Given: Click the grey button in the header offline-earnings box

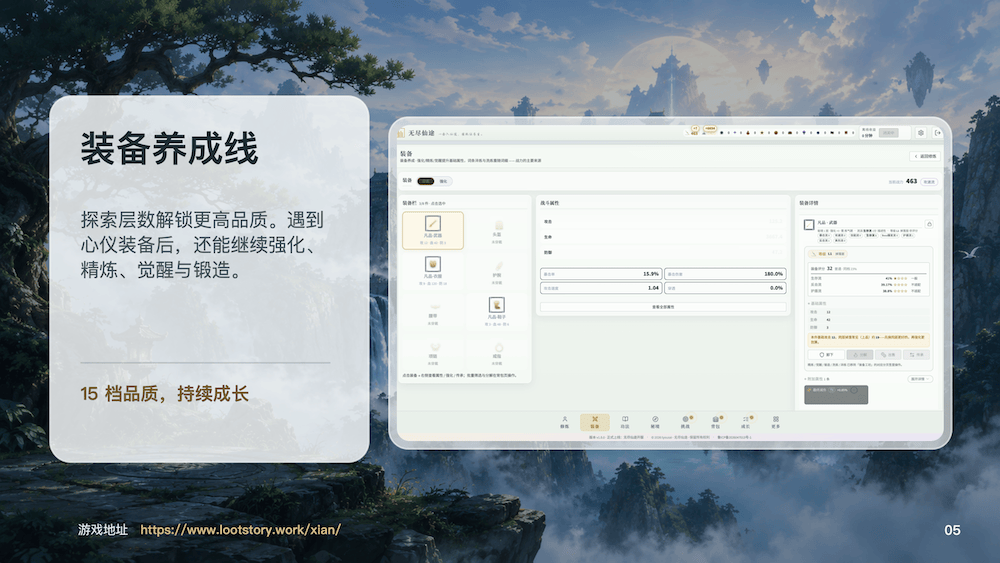Looking at the screenshot, I should (889, 133).
